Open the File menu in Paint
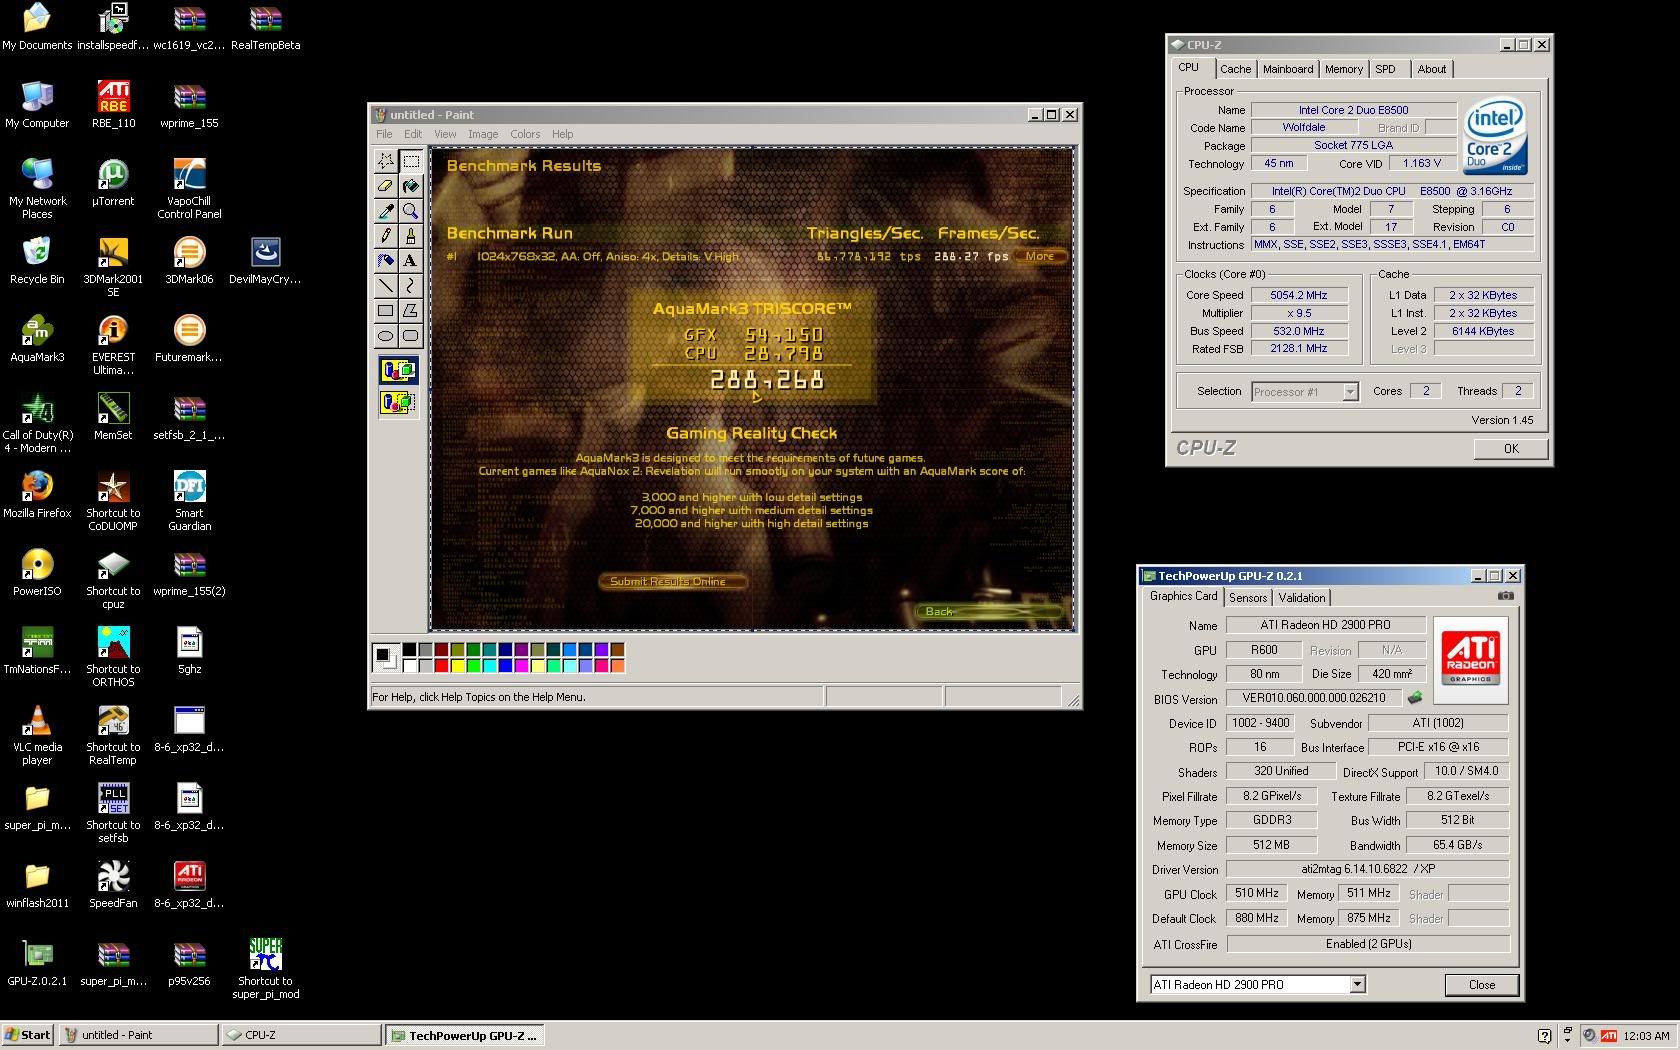The height and width of the screenshot is (1050, 1680). (x=384, y=134)
